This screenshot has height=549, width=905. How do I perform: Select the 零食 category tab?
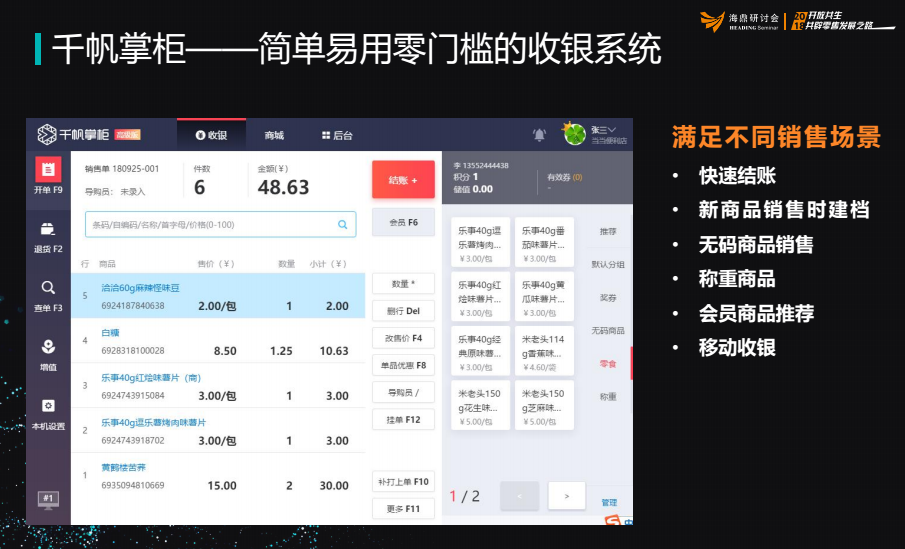pyautogui.click(x=608, y=364)
